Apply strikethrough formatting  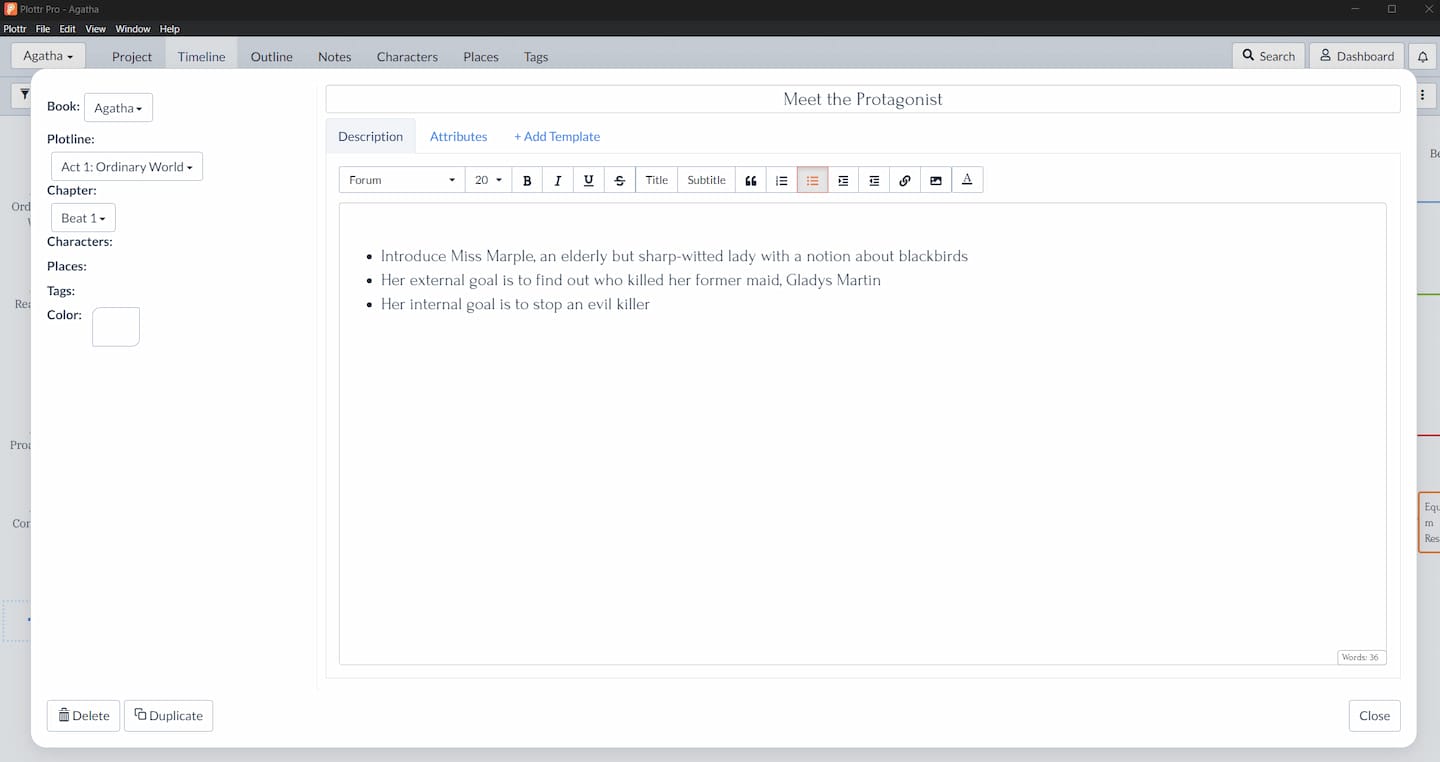[x=620, y=179]
